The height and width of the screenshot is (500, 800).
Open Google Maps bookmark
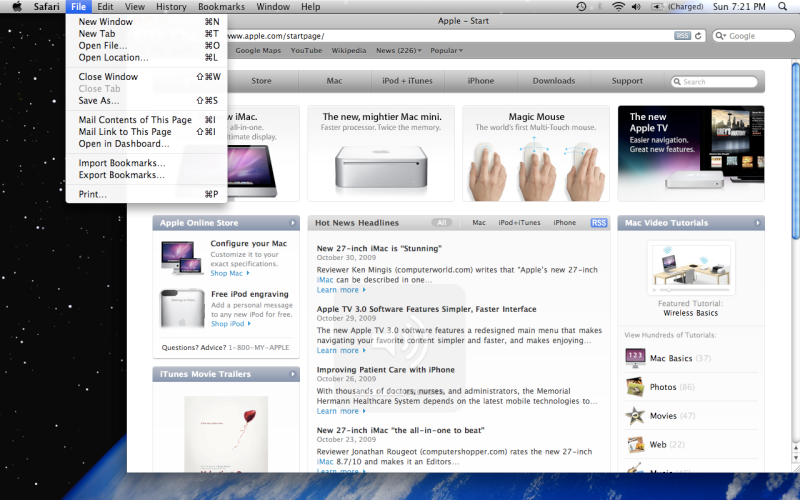[258, 51]
